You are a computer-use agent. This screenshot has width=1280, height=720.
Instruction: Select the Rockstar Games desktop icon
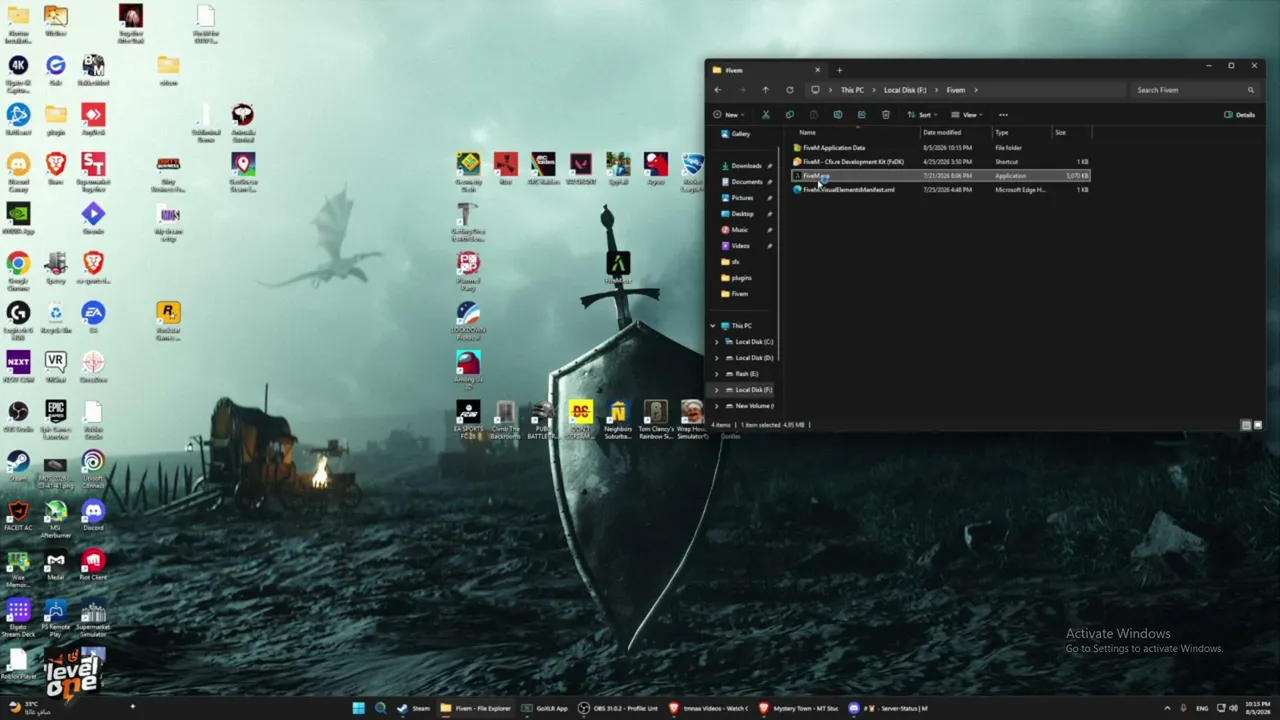(168, 320)
